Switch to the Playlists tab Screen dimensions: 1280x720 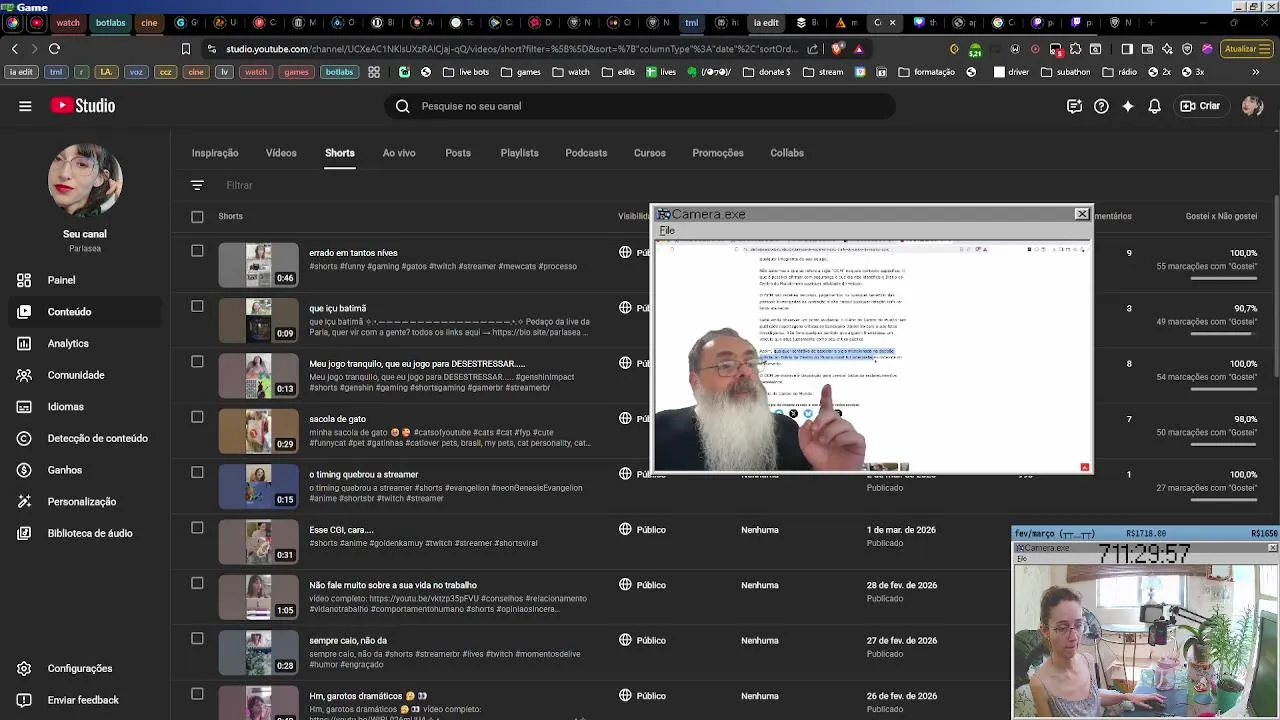pos(519,153)
